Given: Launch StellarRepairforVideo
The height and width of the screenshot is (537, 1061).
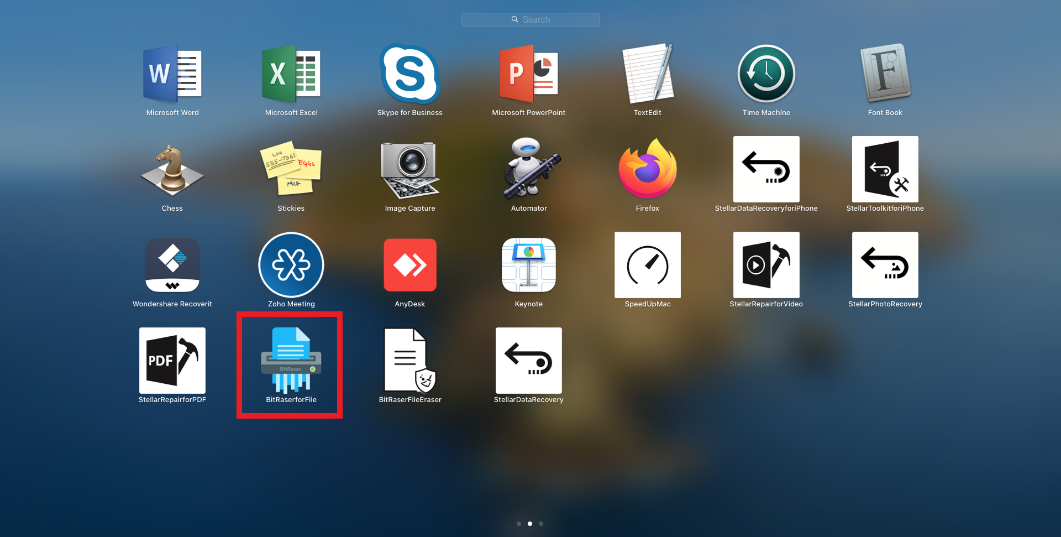Looking at the screenshot, I should click(x=766, y=265).
